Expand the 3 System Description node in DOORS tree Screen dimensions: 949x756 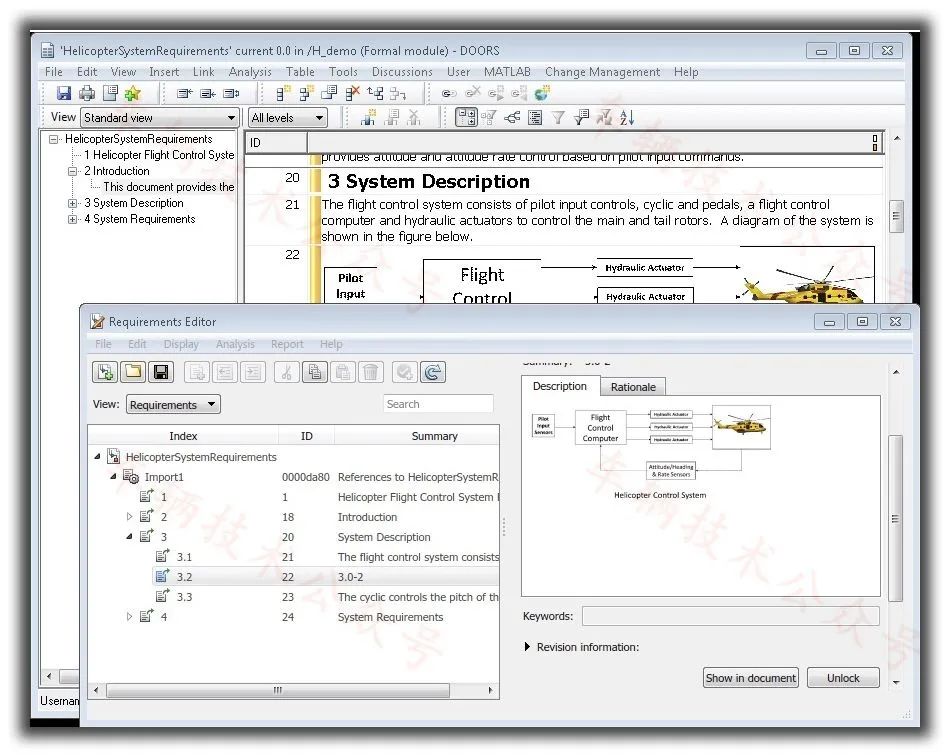[x=73, y=203]
